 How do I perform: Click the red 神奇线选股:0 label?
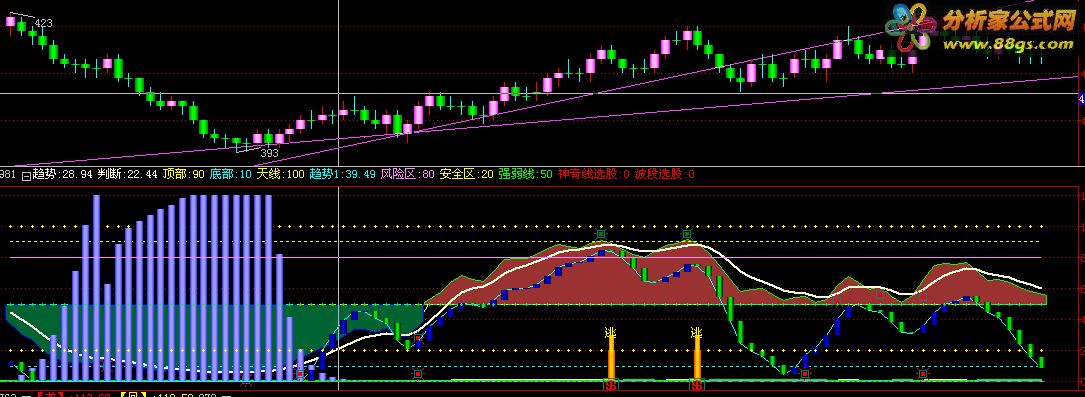coord(594,174)
